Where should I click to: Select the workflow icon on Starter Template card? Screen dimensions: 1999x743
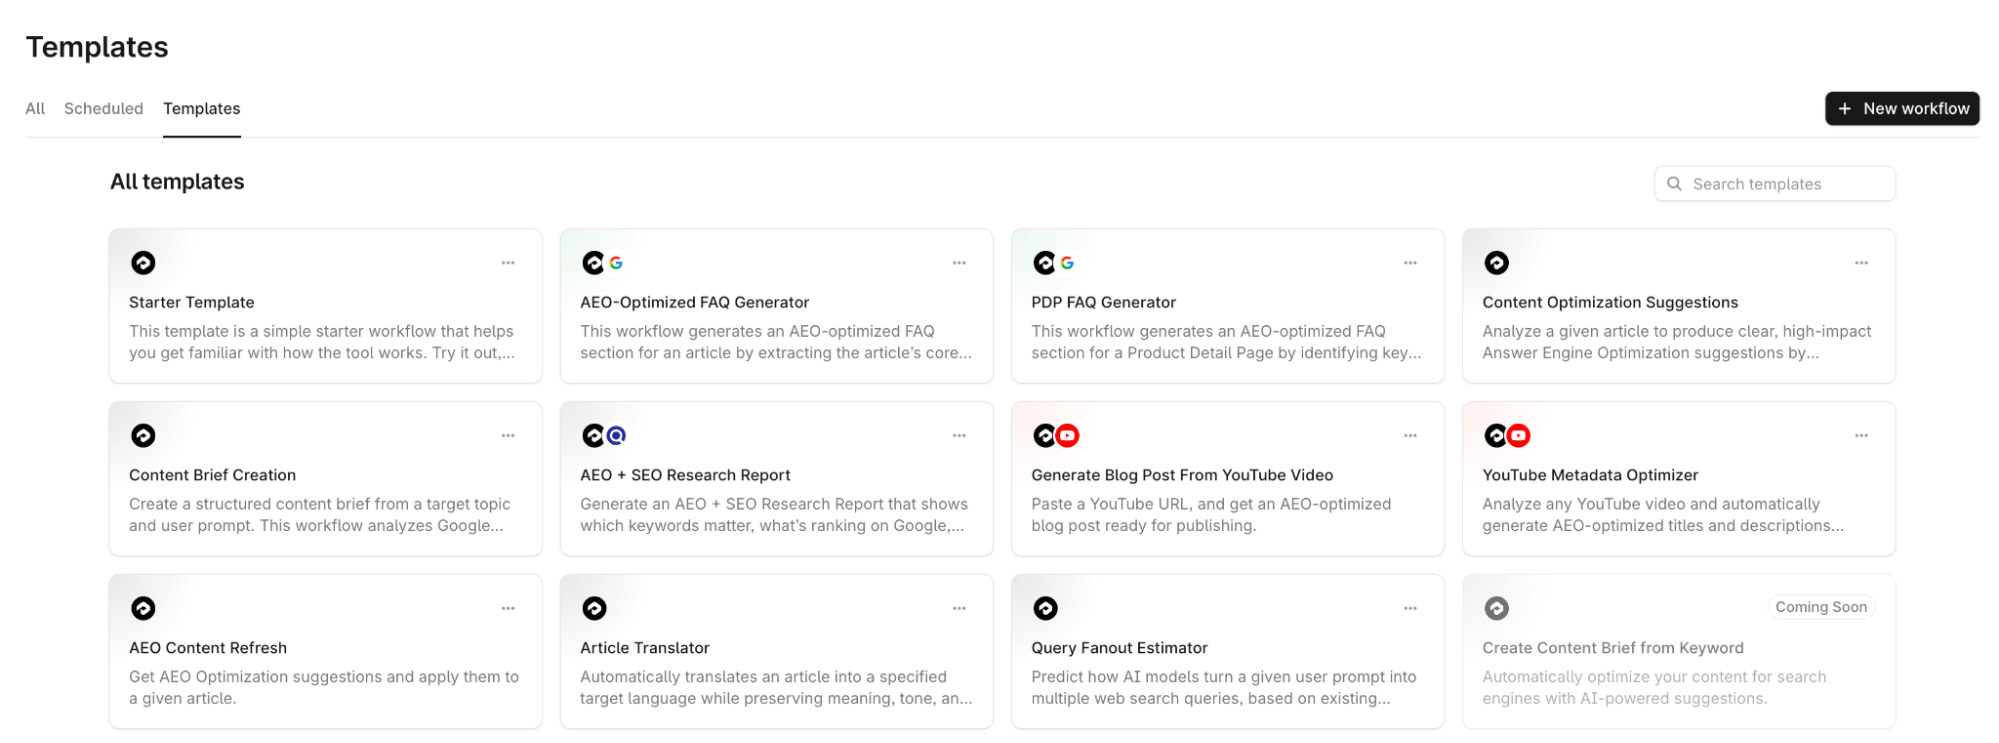click(144, 262)
